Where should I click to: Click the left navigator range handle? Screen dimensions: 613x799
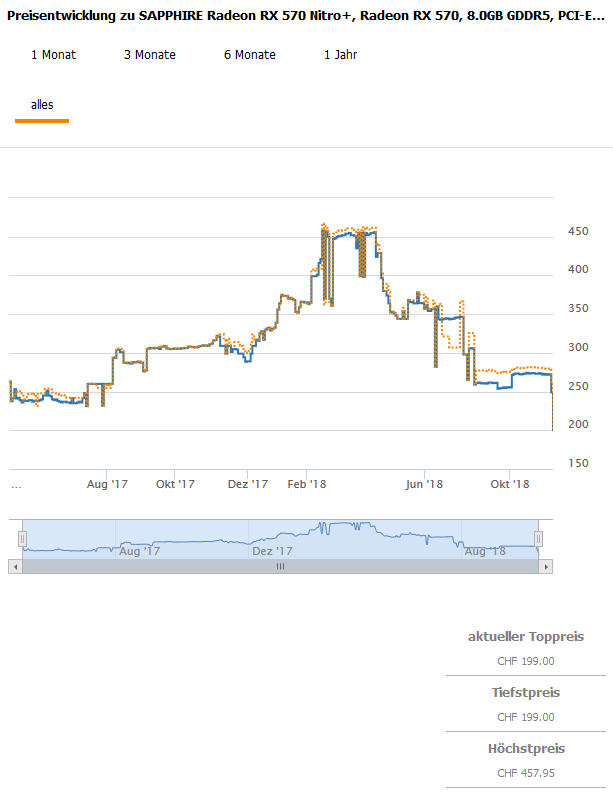click(x=22, y=539)
